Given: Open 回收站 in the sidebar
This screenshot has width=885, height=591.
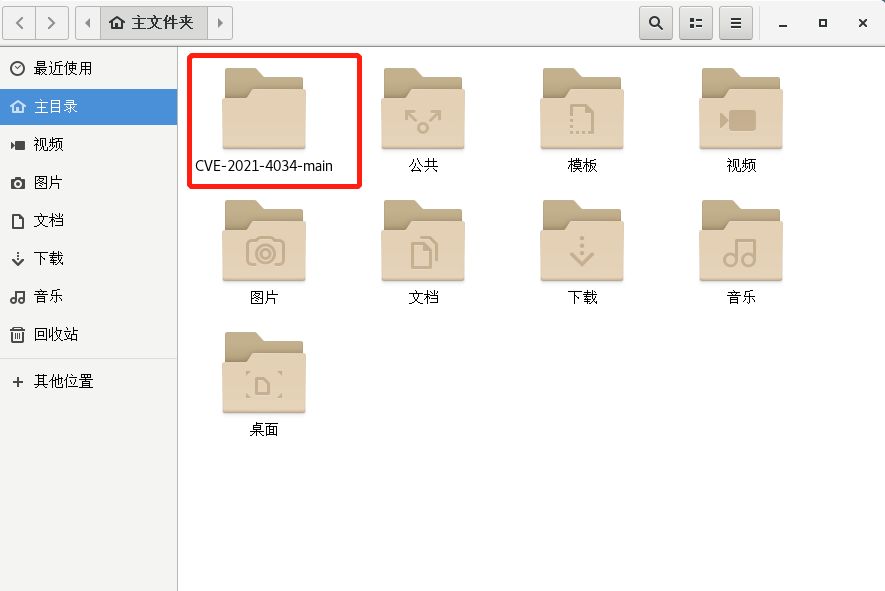Looking at the screenshot, I should pos(89,334).
